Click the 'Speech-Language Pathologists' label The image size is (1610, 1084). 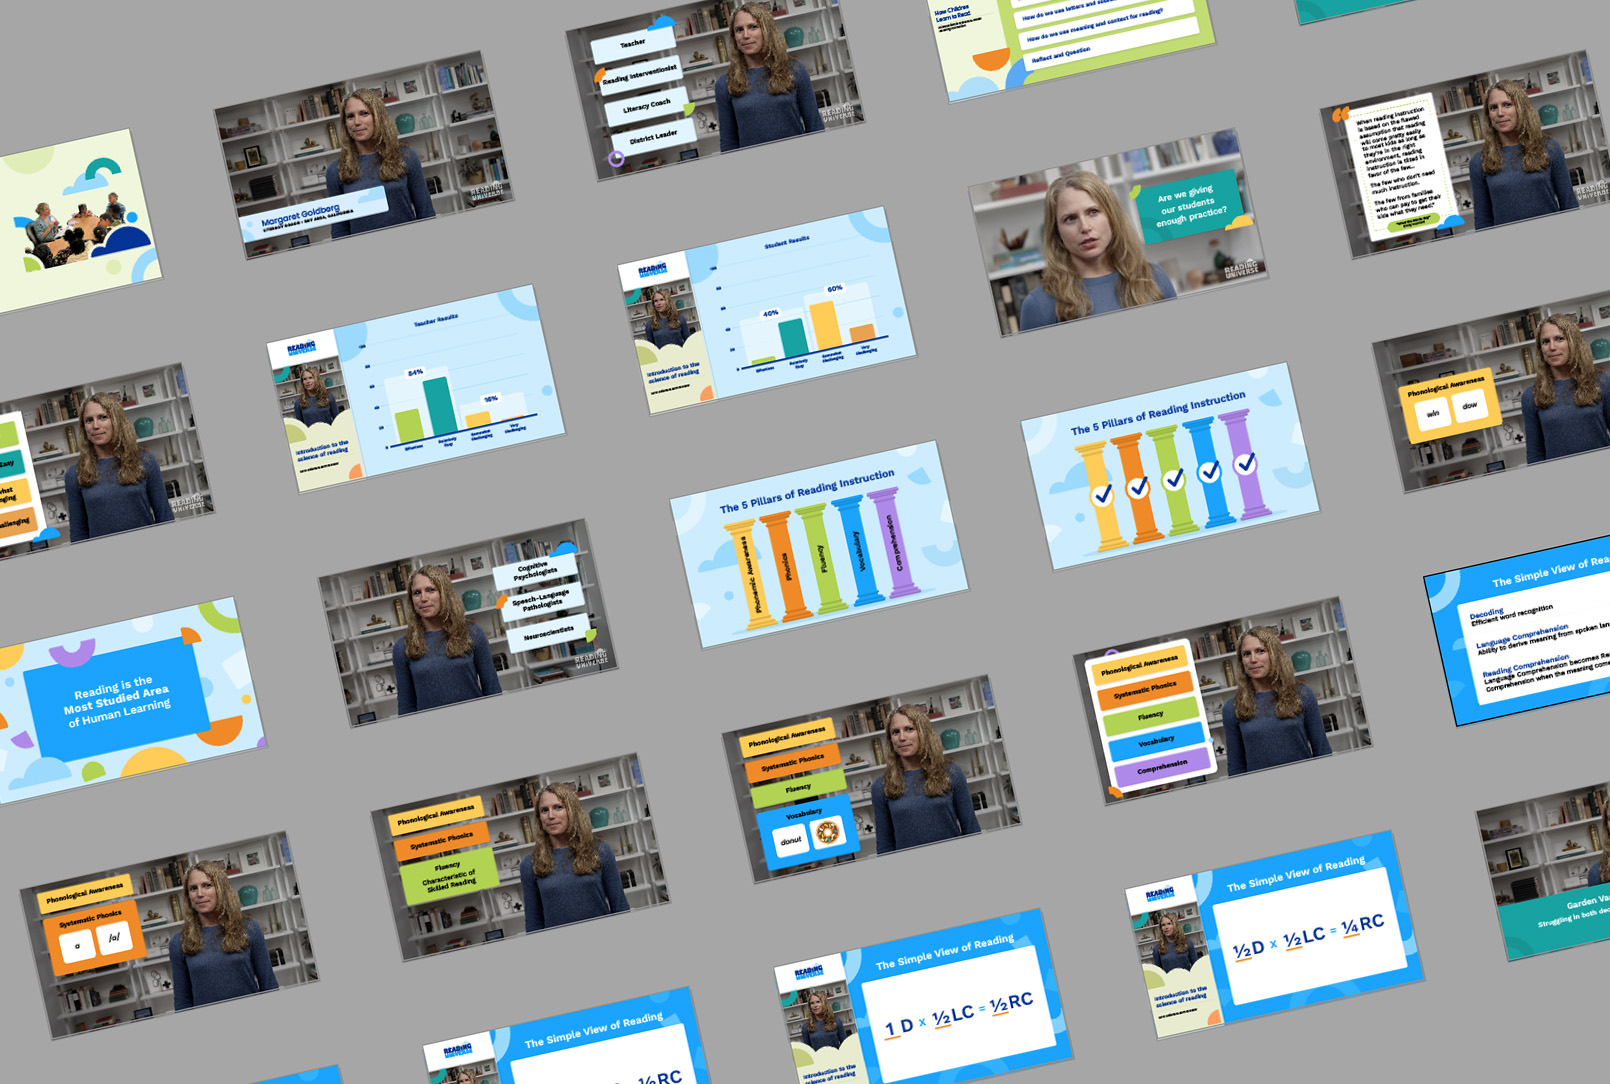click(541, 600)
